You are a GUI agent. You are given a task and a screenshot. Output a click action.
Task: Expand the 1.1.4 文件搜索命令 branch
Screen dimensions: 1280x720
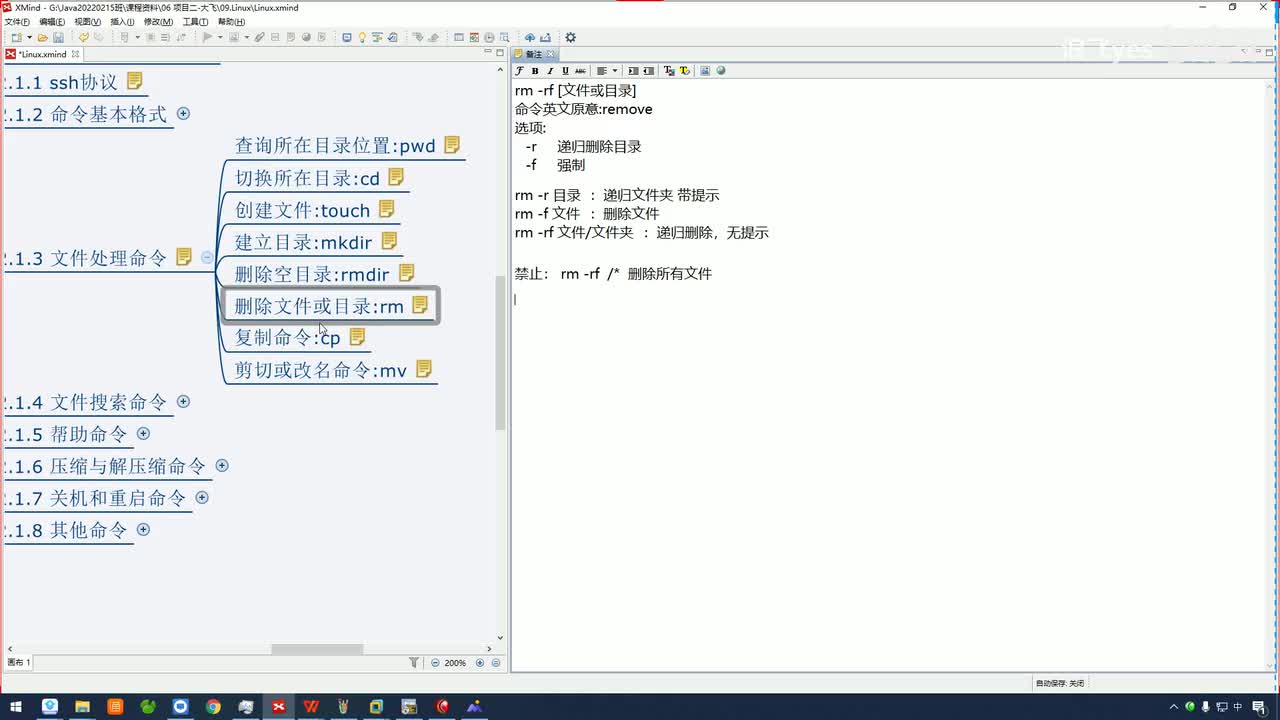(183, 401)
